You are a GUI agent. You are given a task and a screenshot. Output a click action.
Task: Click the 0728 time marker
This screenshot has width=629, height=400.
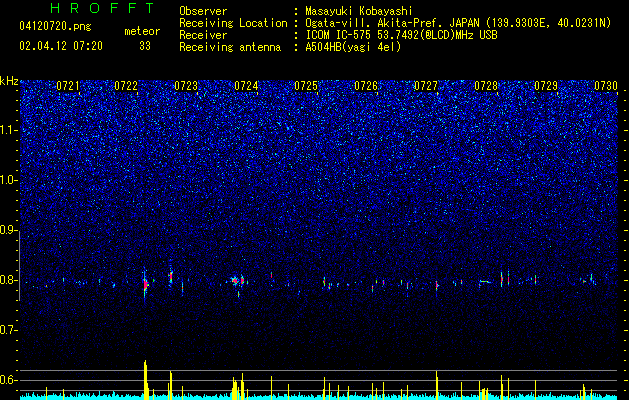pyautogui.click(x=486, y=86)
